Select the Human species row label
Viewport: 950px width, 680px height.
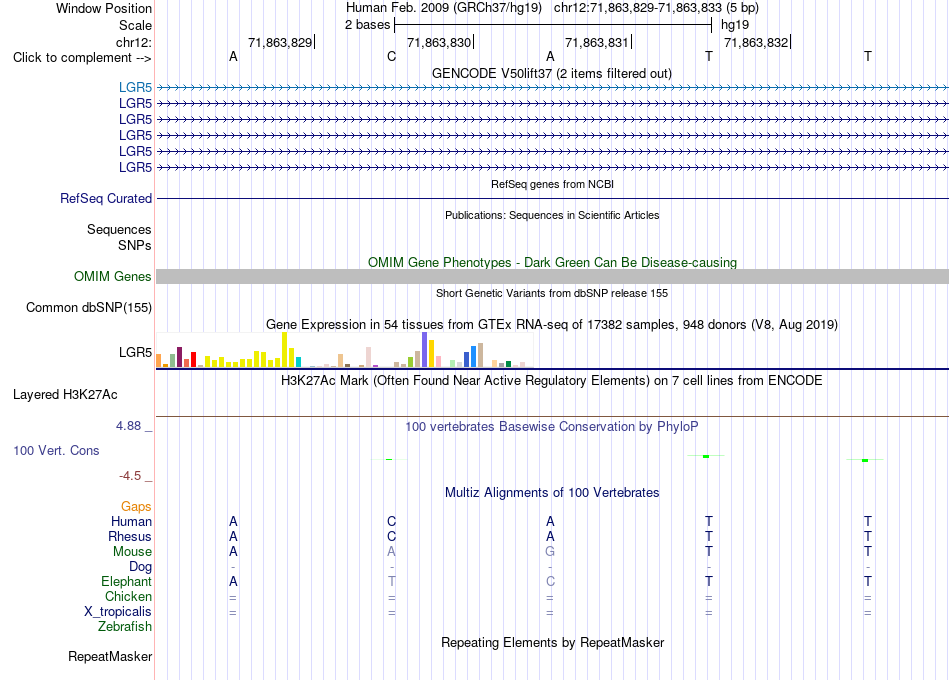click(131, 522)
